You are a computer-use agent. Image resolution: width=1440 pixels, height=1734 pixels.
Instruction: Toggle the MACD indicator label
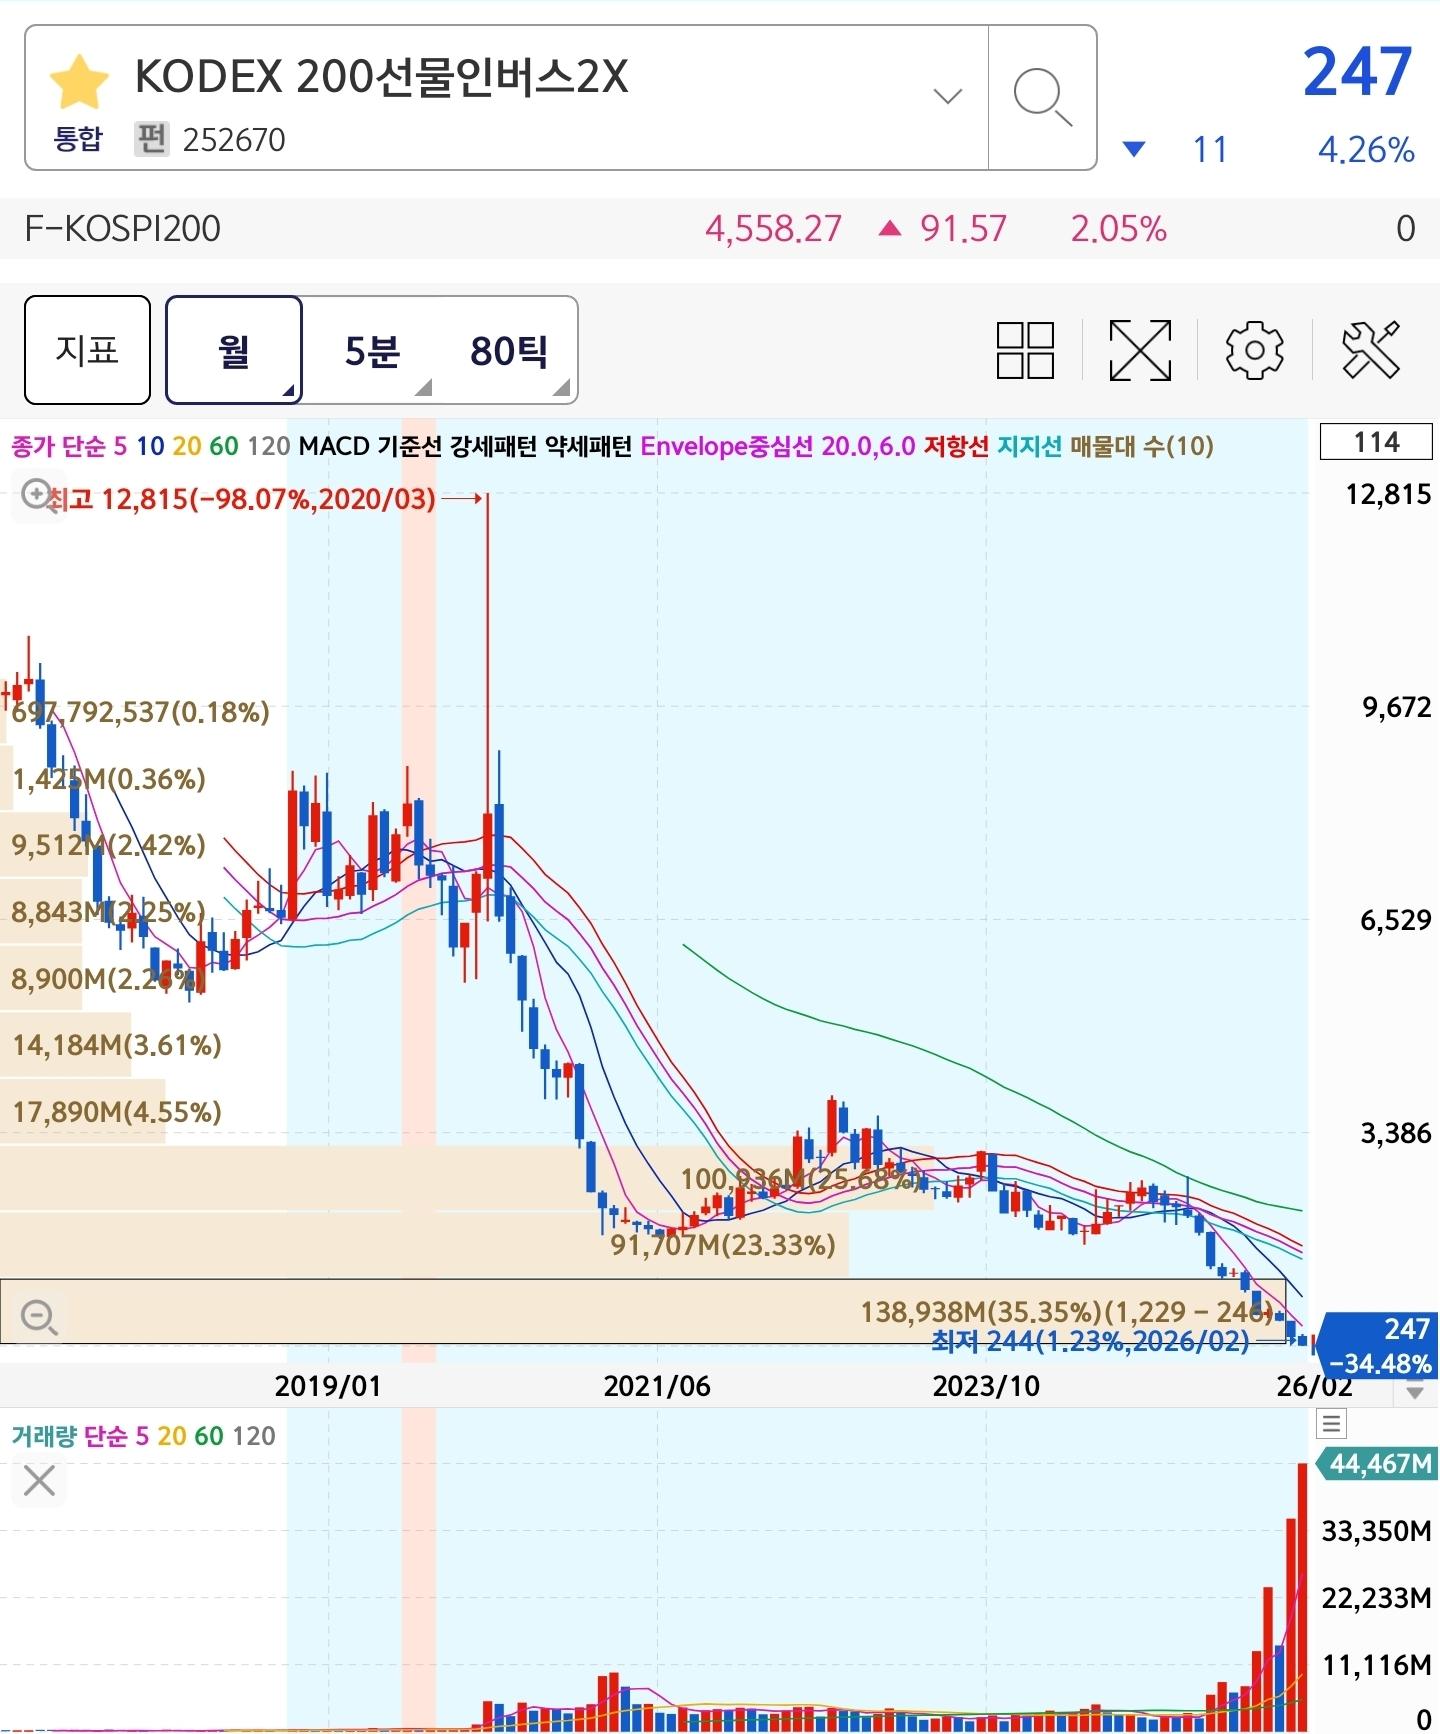tap(334, 446)
